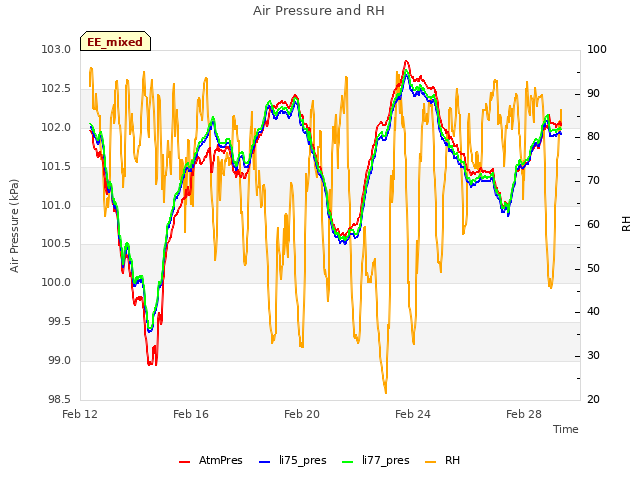
Task: Click the 90 right axis value
Action: (593, 93)
